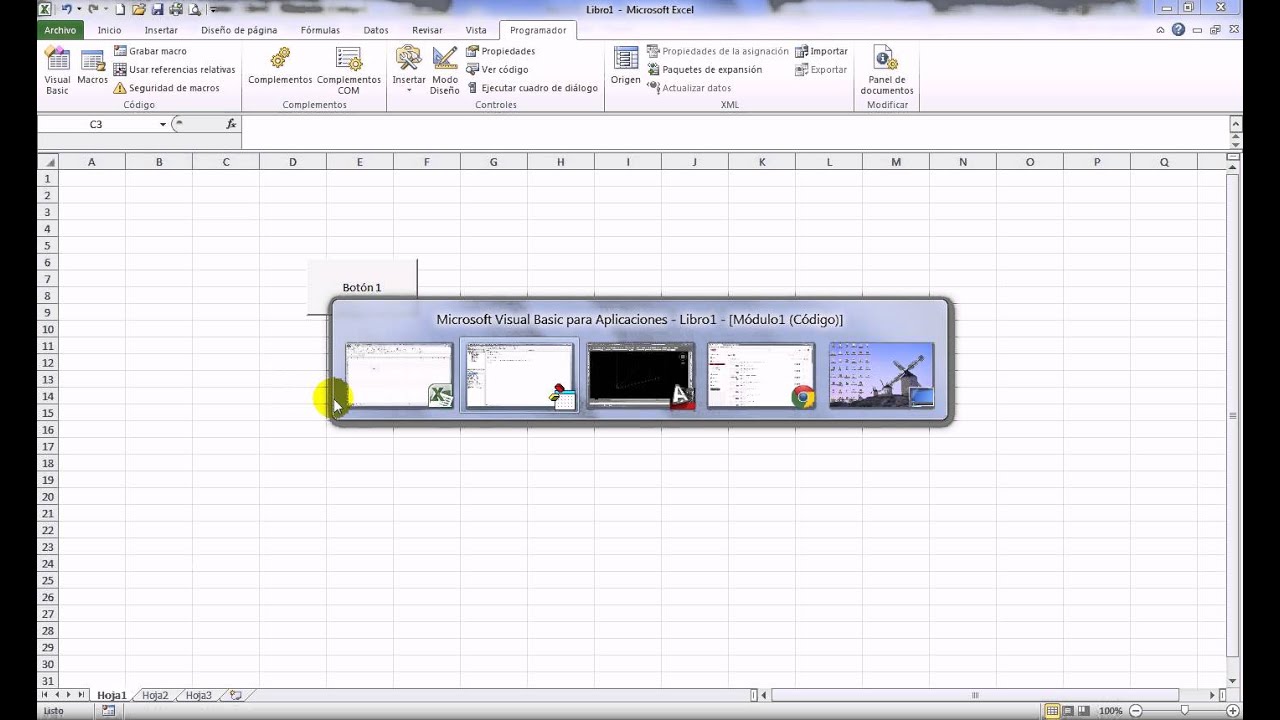1280x720 pixels.
Task: Open the Visual Basic editor
Action: [x=57, y=70]
